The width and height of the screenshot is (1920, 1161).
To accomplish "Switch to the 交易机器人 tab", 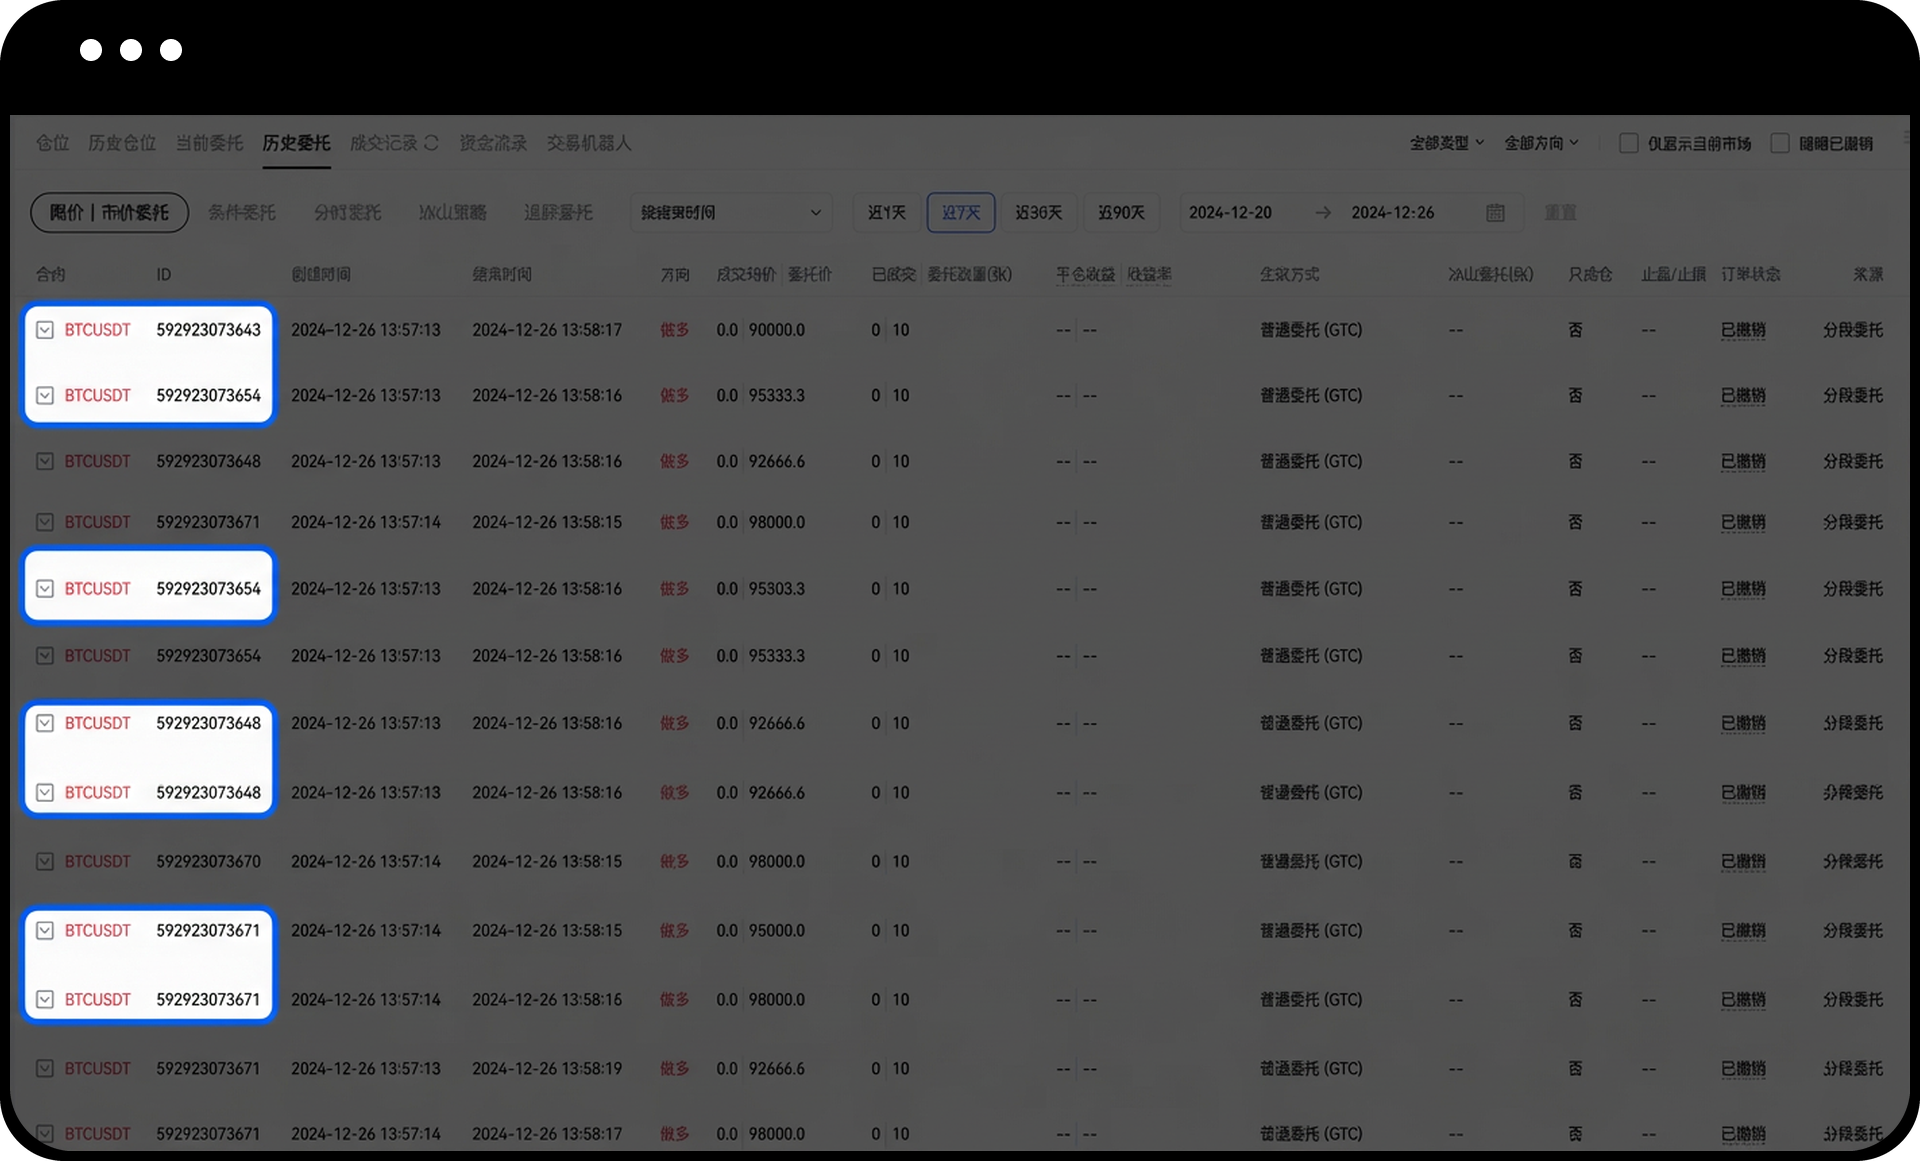I will click(x=588, y=143).
